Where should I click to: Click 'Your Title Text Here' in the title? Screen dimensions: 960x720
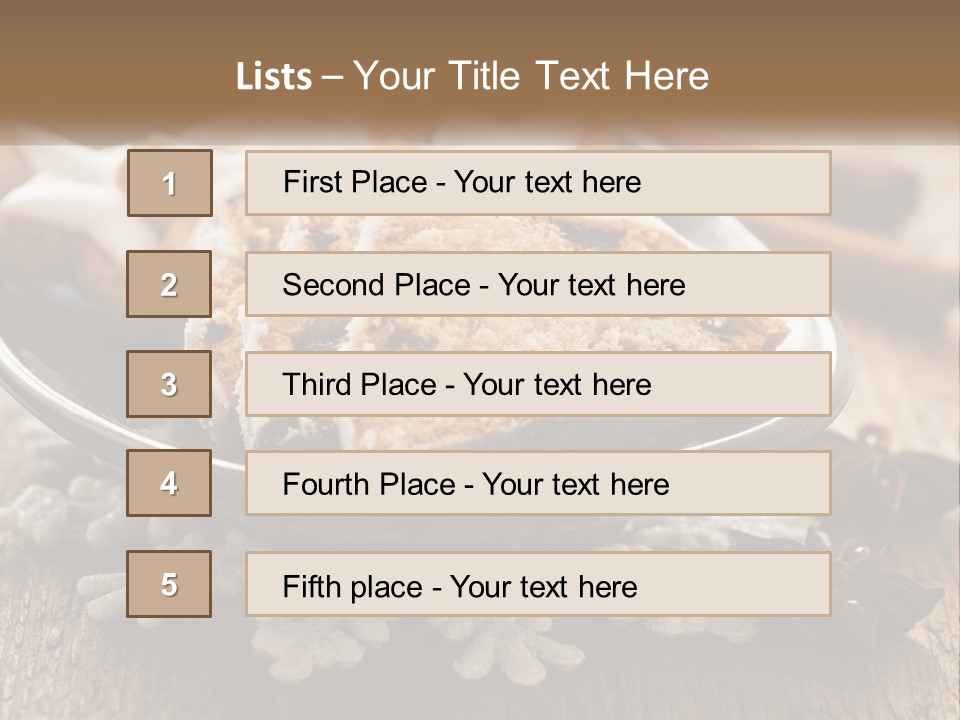[x=531, y=77]
